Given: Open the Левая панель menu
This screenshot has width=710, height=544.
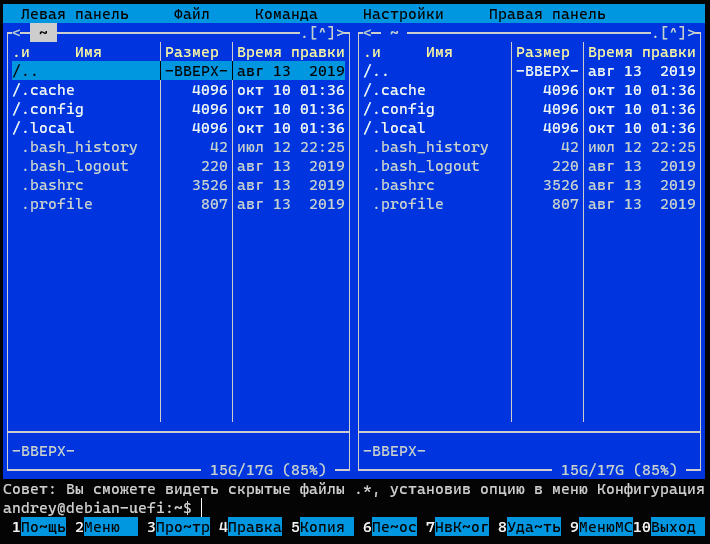Looking at the screenshot, I should 74,14.
